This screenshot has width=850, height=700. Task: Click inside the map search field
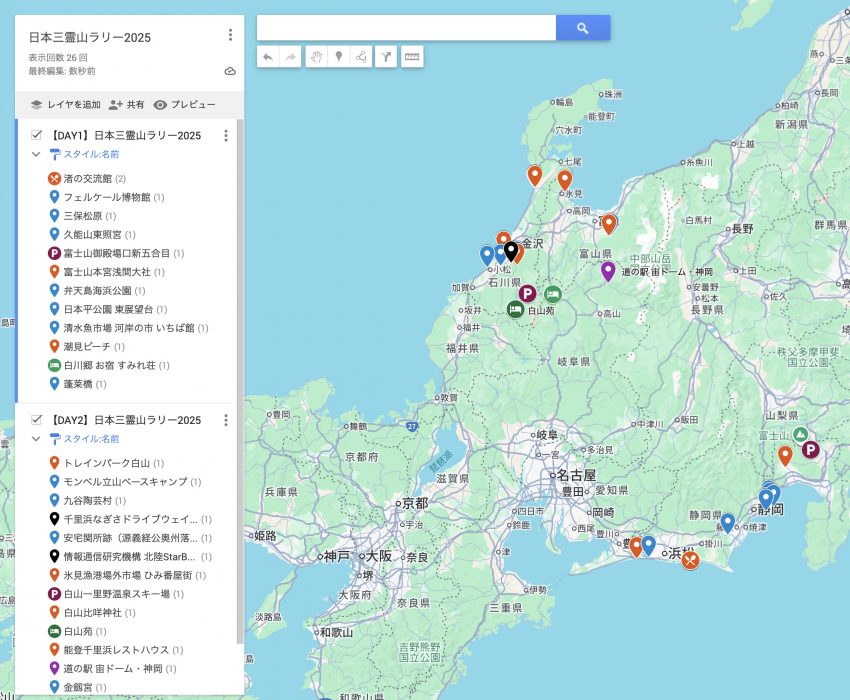click(406, 28)
